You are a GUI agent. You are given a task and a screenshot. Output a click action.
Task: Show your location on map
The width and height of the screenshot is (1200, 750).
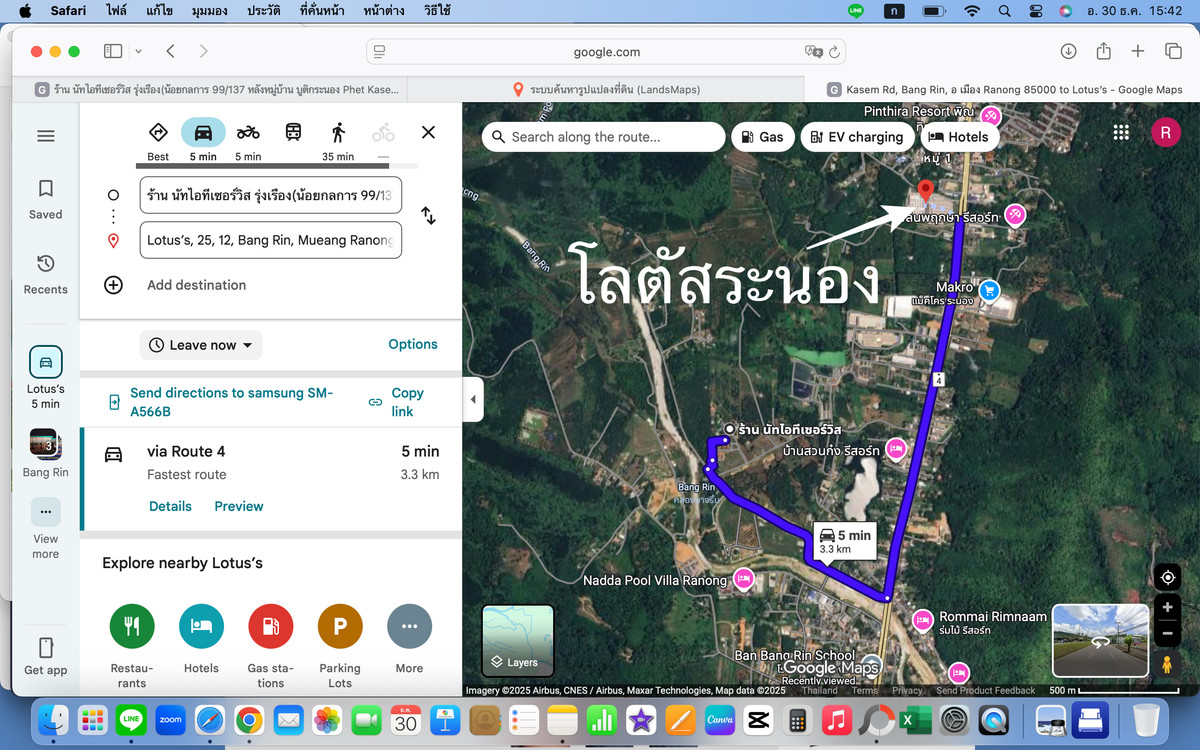tap(1166, 577)
